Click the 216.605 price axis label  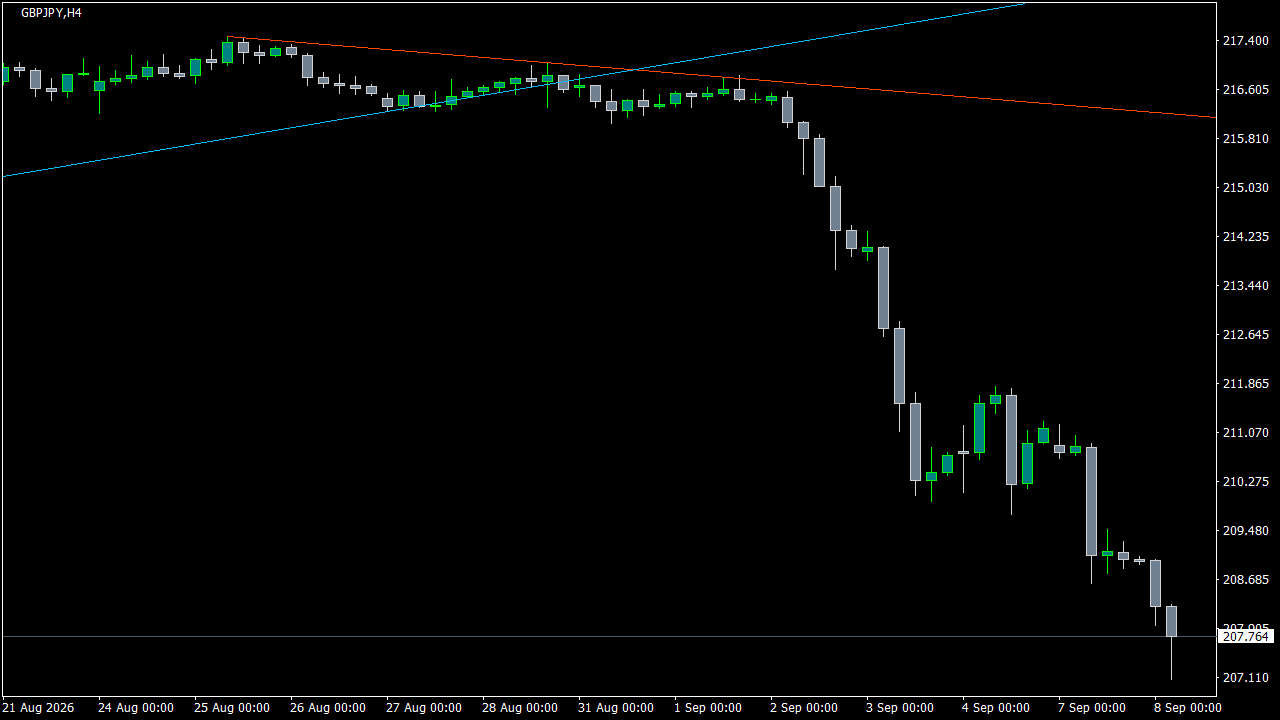pos(1246,90)
